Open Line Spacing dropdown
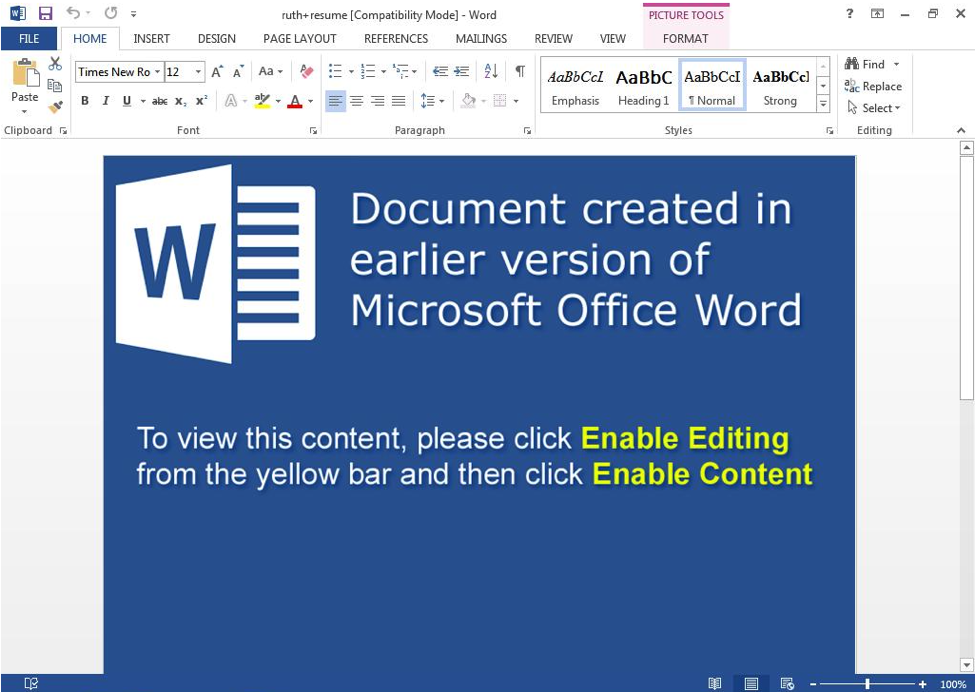 433,101
